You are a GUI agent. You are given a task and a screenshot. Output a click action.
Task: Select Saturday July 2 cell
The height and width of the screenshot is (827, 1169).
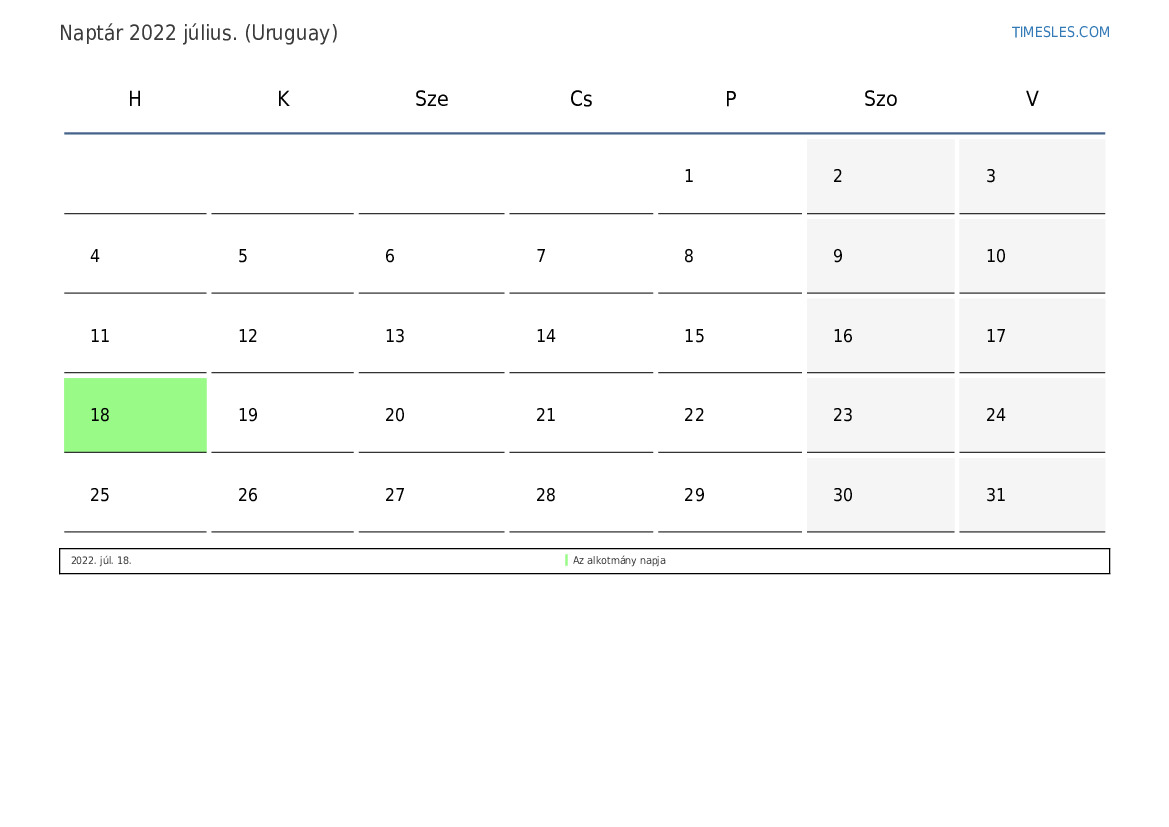[880, 176]
